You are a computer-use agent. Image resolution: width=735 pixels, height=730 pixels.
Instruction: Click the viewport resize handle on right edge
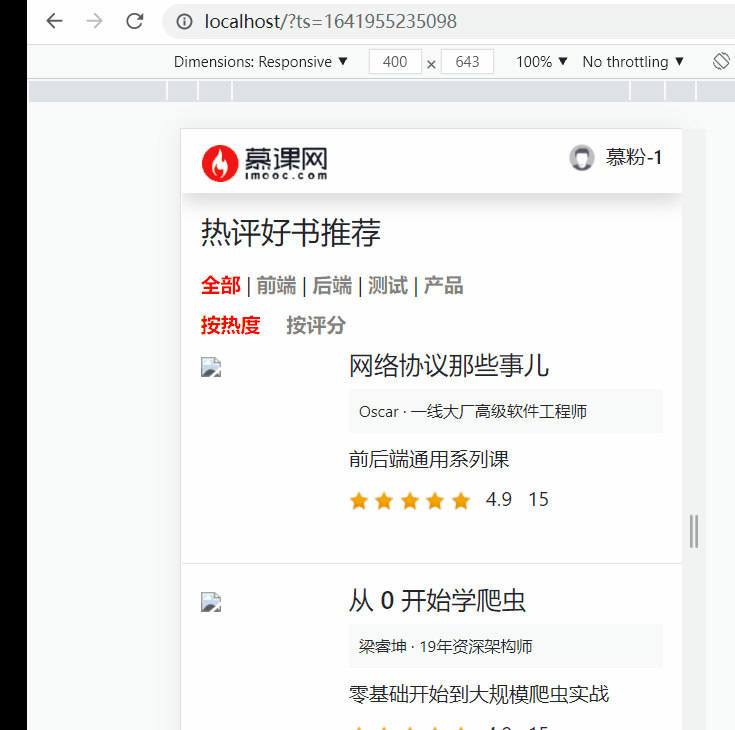click(x=694, y=531)
